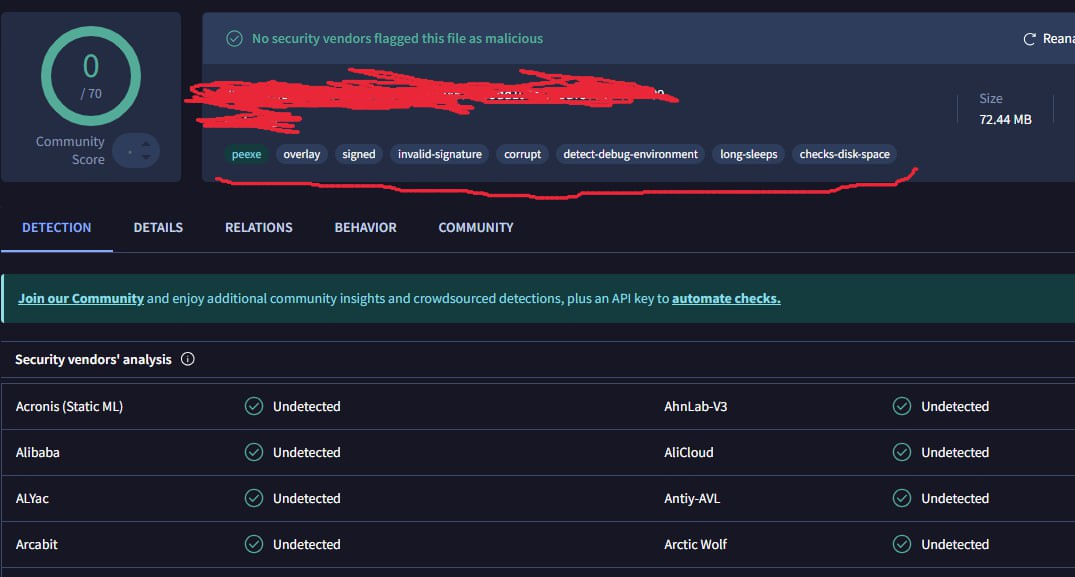Click the vendor name AliCloud
This screenshot has height=577, width=1075.
pyautogui.click(x=688, y=452)
